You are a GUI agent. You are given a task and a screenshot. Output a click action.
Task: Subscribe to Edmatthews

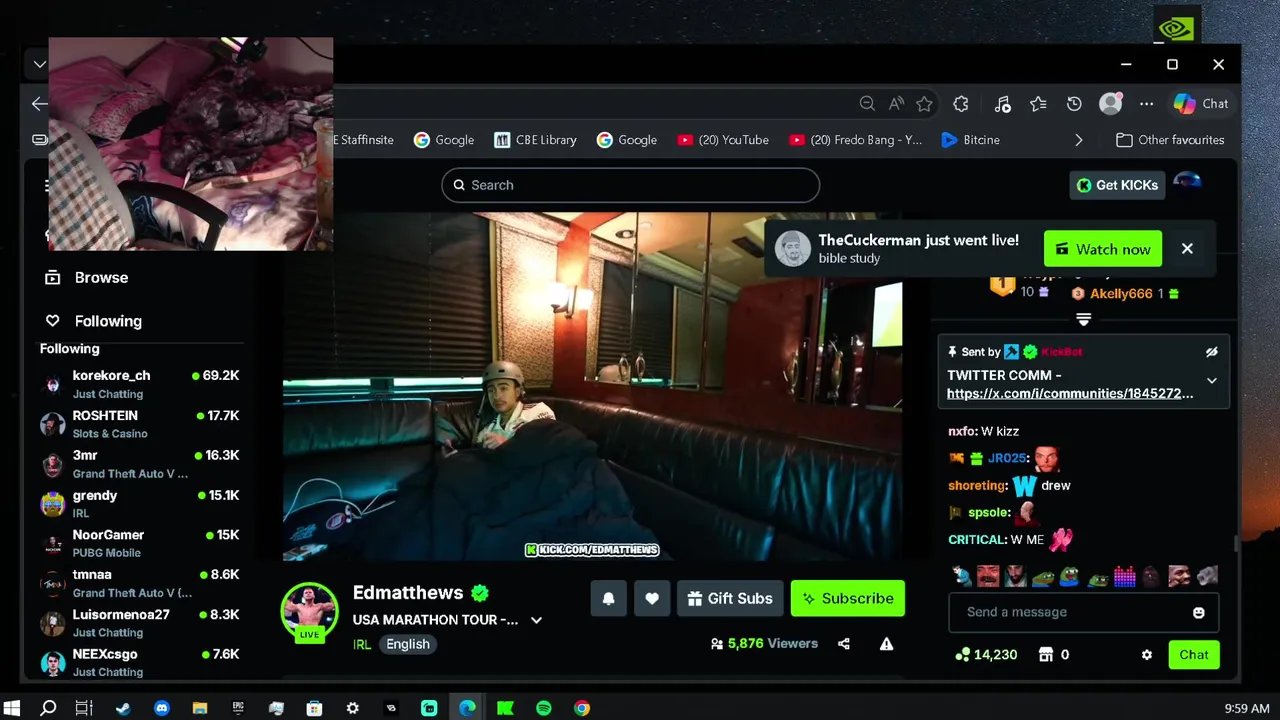click(848, 598)
